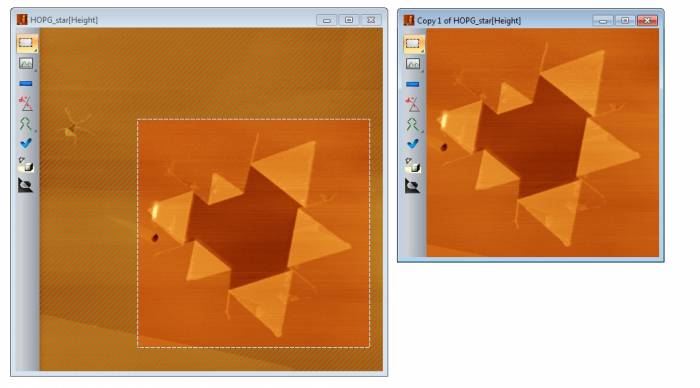Activate angle measurement tool in Copy 1 window

click(413, 104)
